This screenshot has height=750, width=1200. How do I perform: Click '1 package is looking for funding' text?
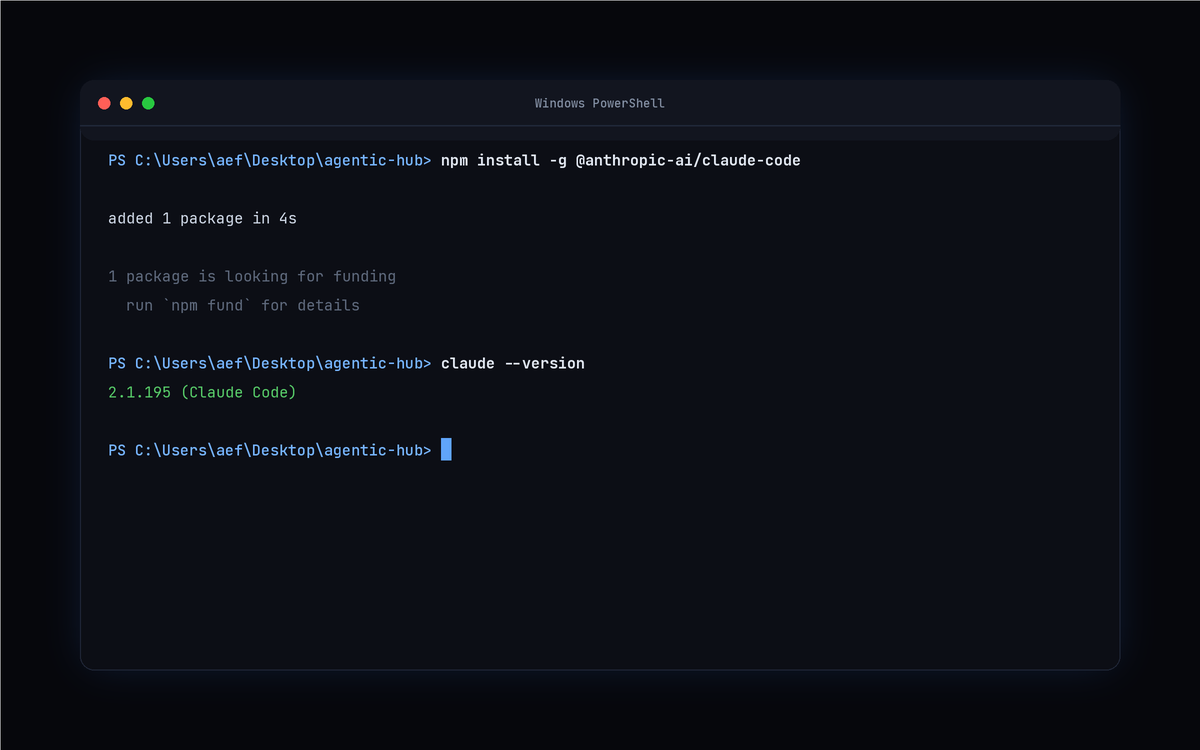click(x=252, y=276)
